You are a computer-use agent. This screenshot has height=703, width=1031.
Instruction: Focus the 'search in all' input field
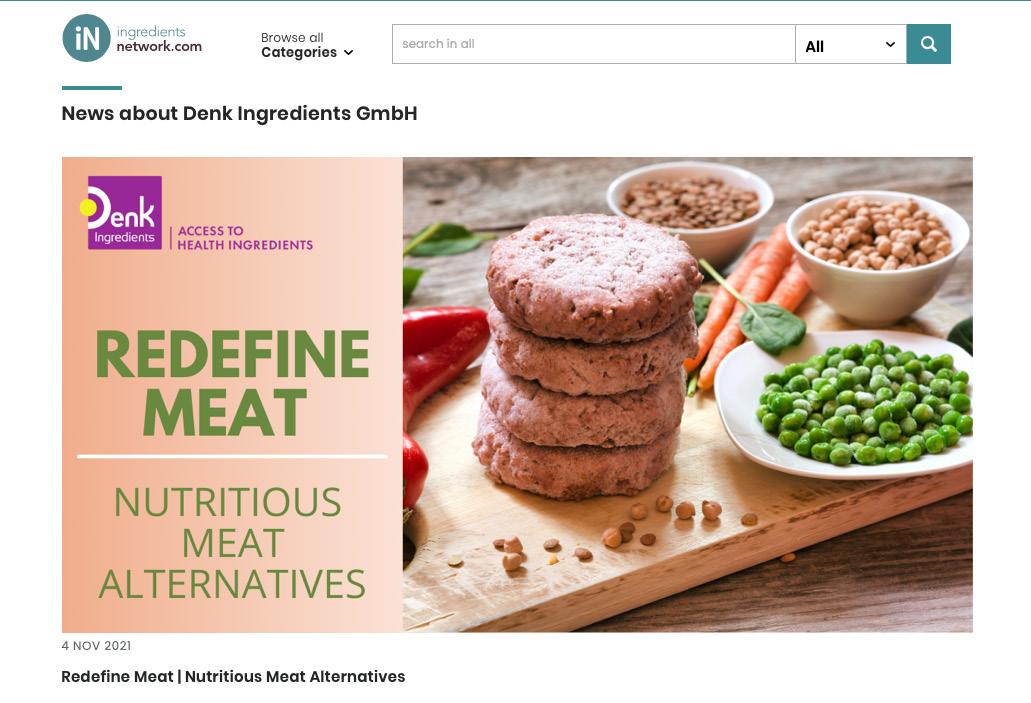[x=594, y=44]
